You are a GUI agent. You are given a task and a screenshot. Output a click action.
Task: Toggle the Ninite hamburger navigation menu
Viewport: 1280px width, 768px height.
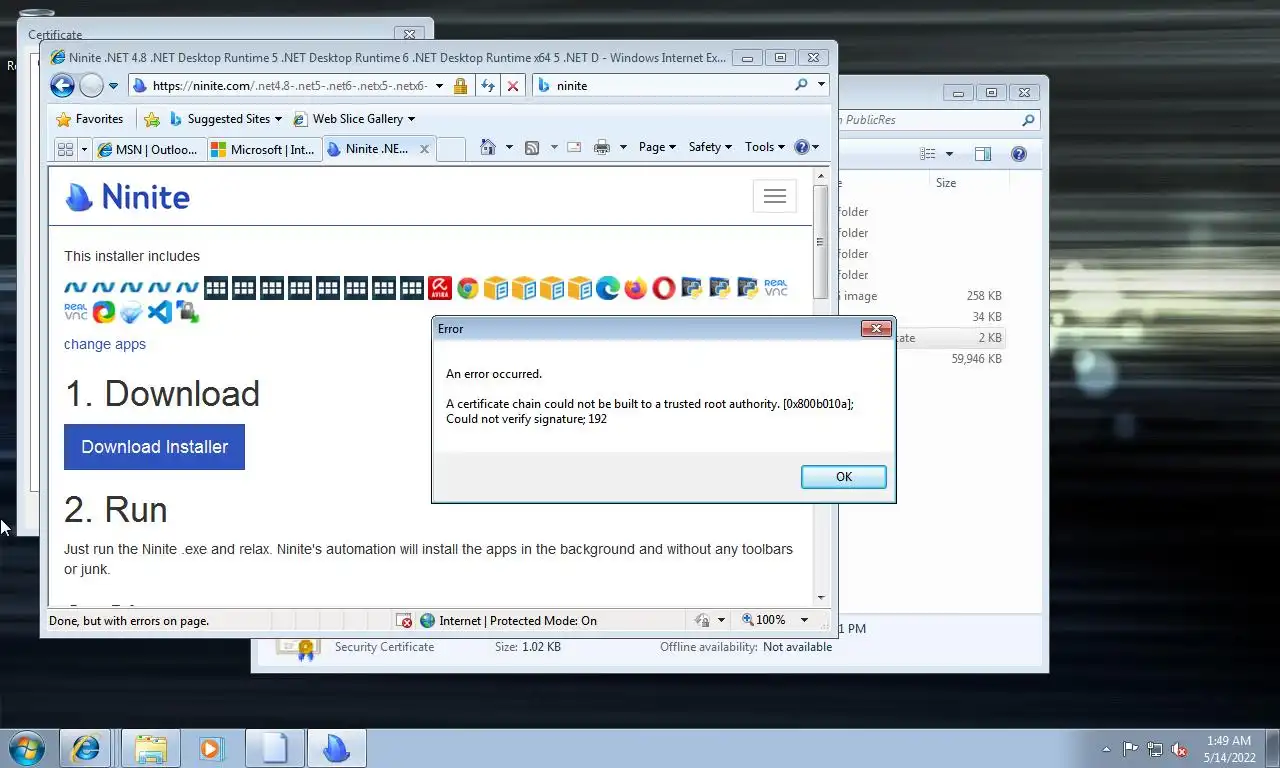tap(774, 196)
